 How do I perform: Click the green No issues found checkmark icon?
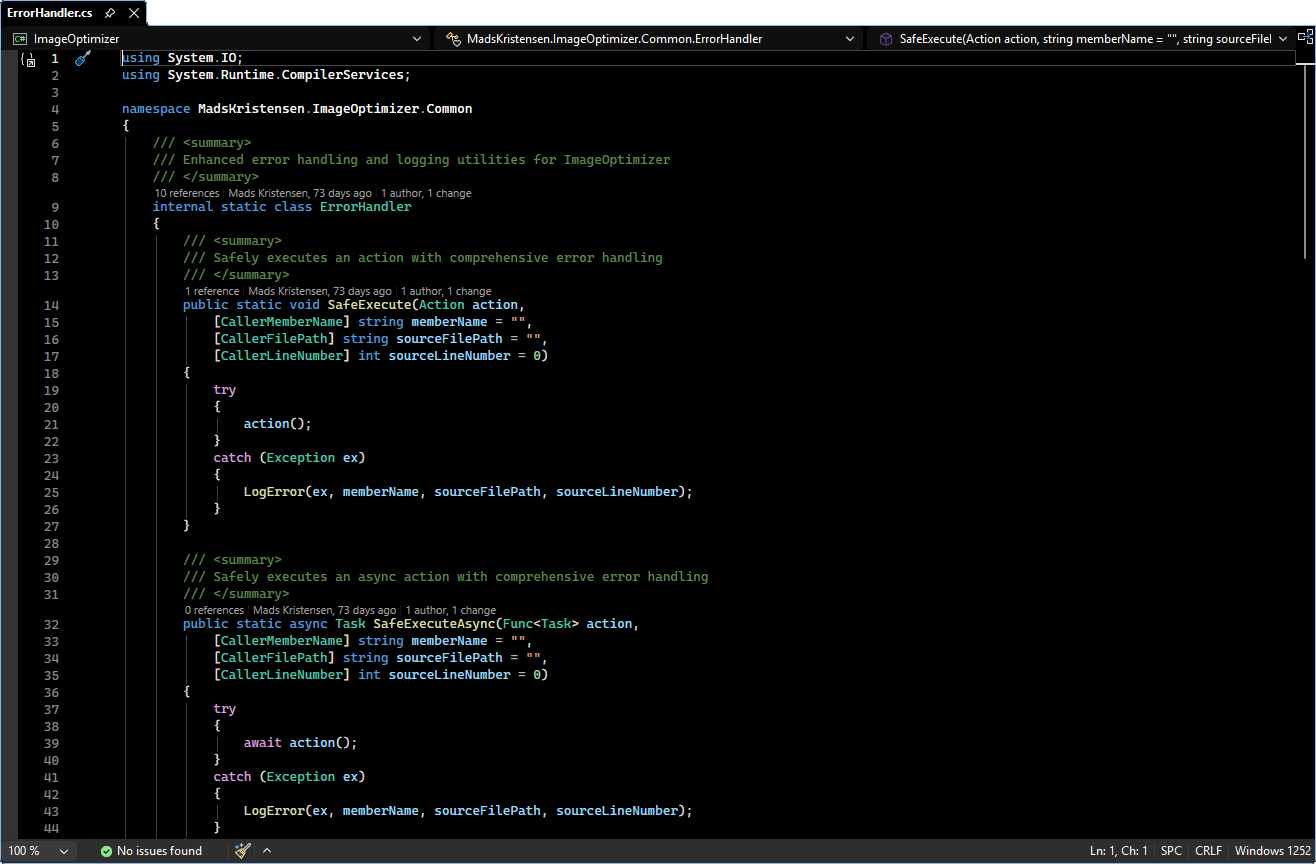tap(106, 851)
